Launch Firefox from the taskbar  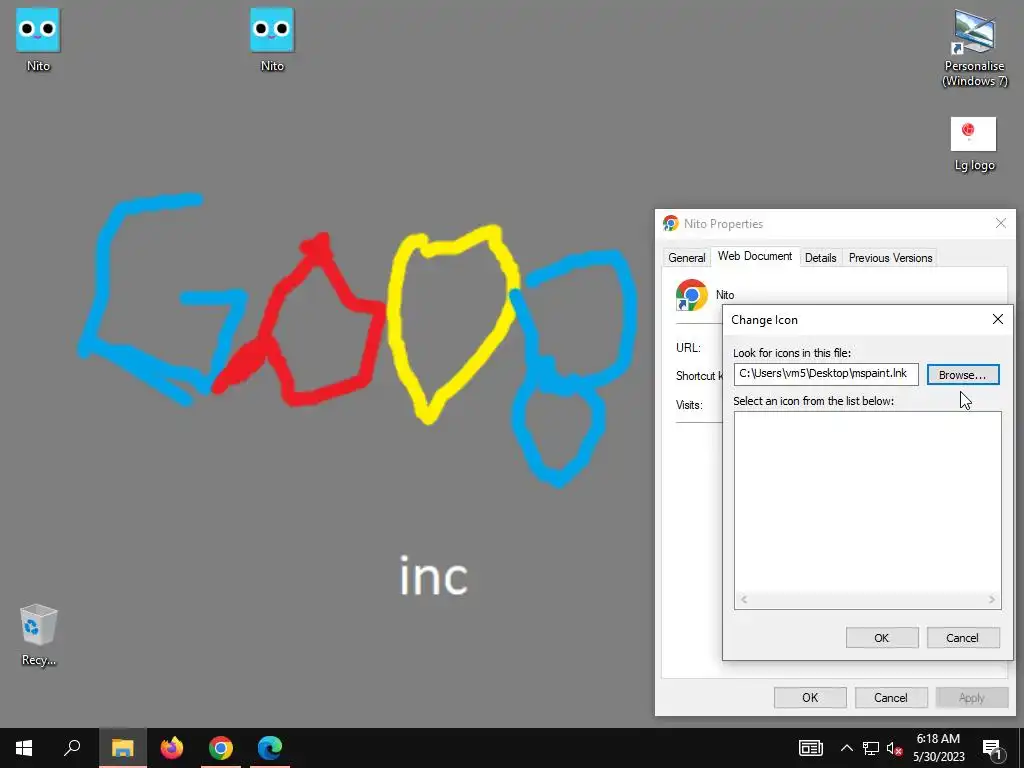click(172, 748)
